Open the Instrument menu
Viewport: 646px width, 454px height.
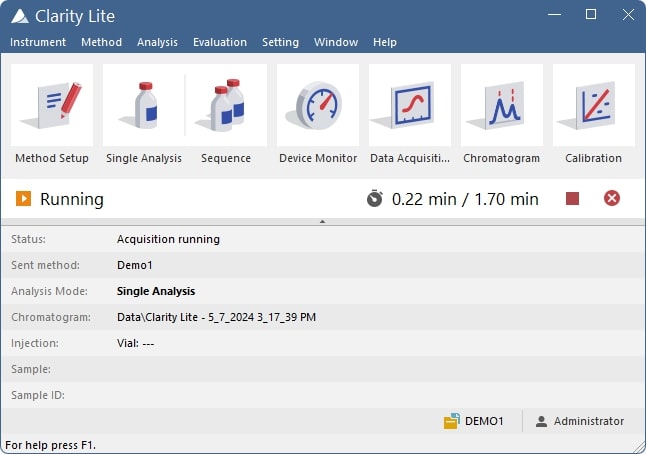pos(38,42)
